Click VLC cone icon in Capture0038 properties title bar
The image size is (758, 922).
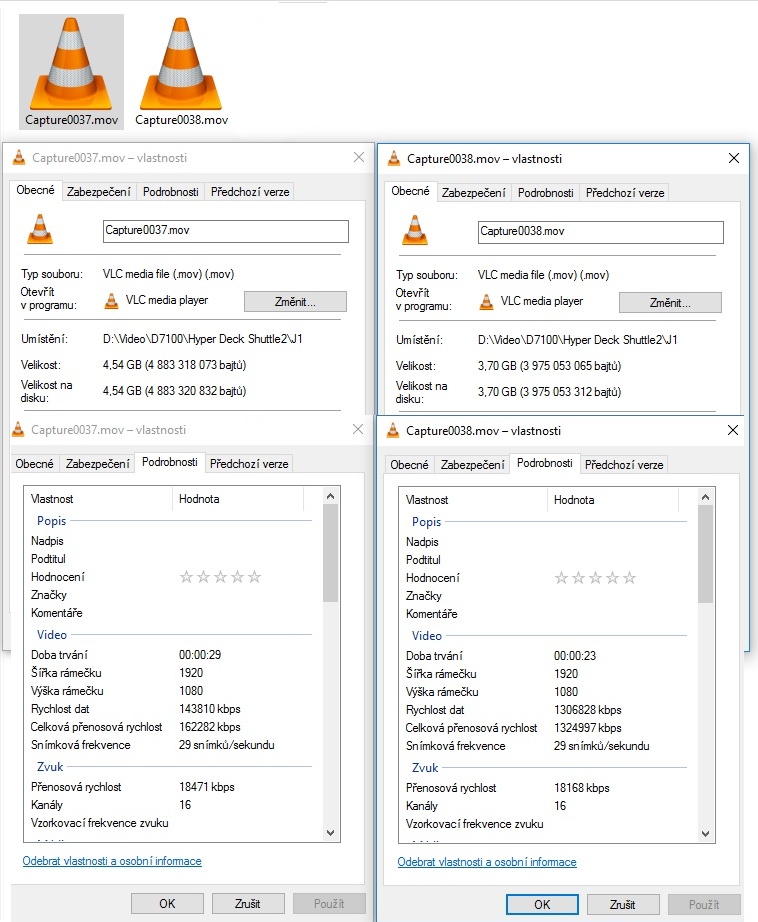pos(393,158)
